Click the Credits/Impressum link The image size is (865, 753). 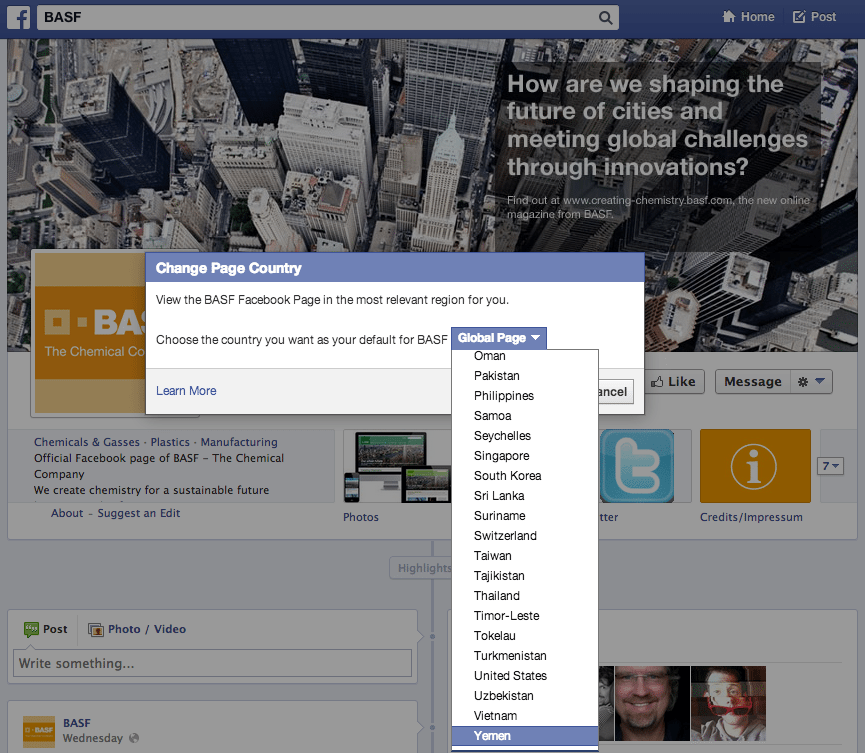(x=751, y=517)
